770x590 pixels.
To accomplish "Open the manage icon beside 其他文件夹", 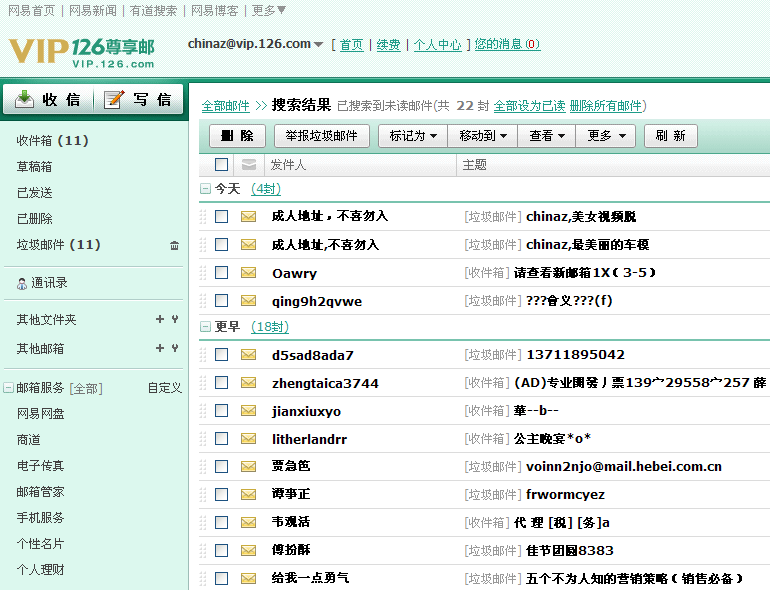I will point(175,319).
